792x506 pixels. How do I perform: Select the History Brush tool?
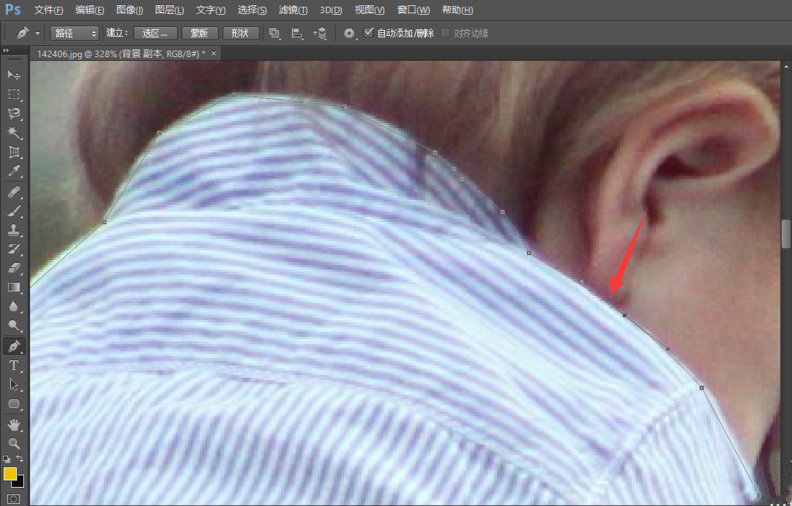[14, 249]
